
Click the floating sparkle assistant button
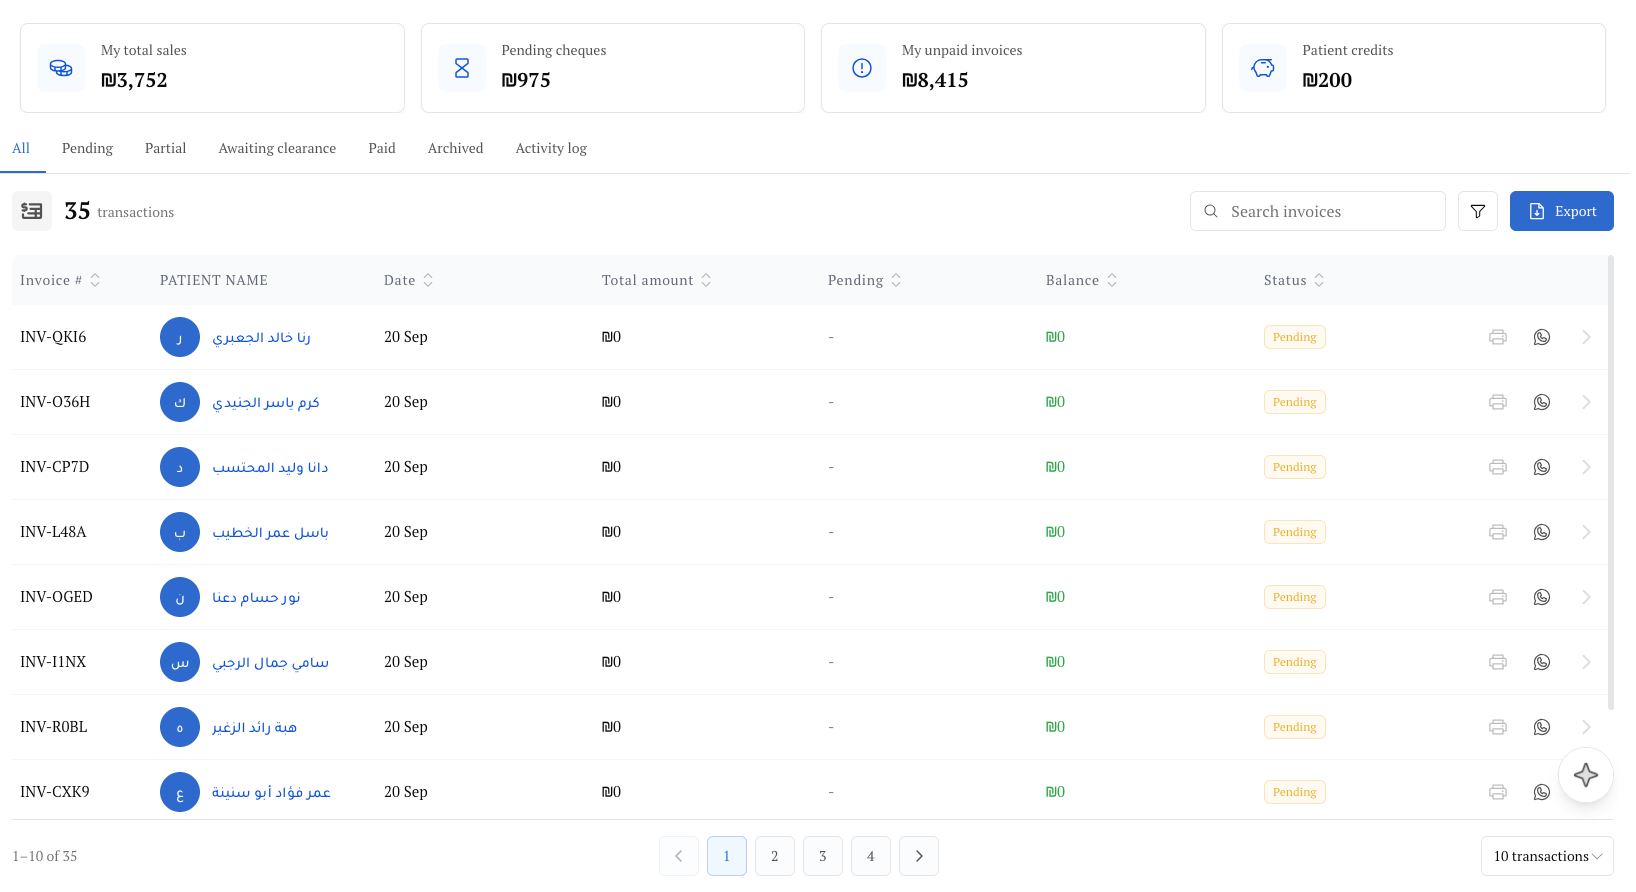pos(1585,775)
